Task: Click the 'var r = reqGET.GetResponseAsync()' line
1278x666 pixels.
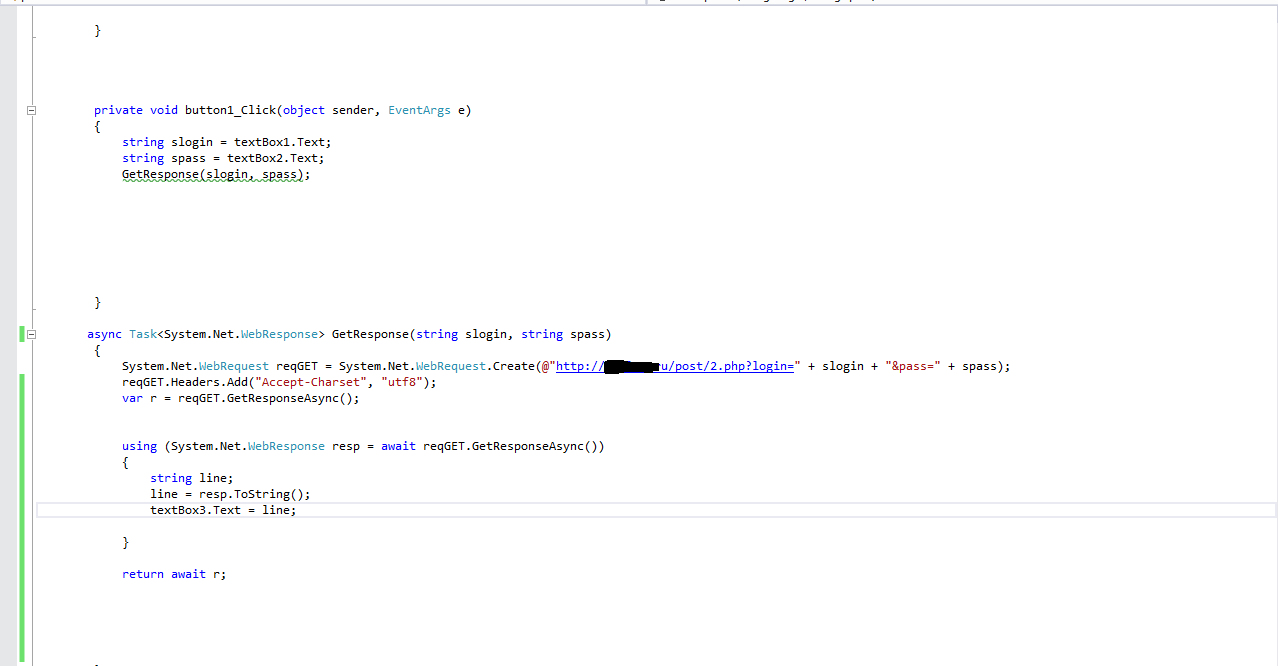Action: point(240,398)
